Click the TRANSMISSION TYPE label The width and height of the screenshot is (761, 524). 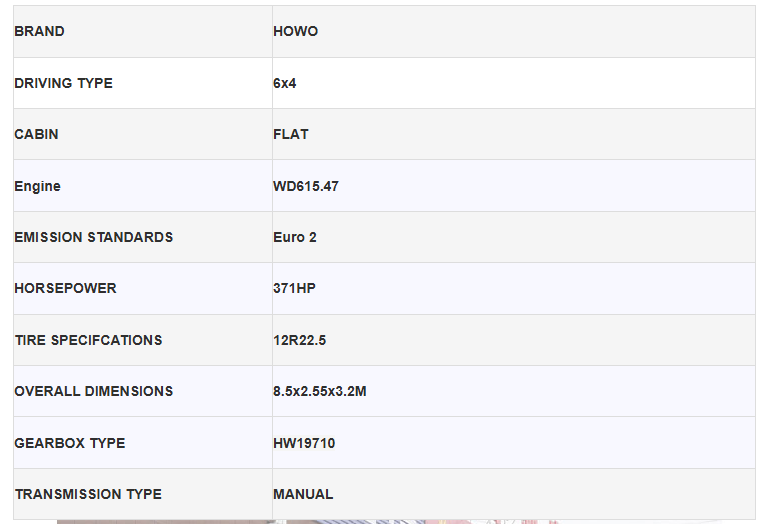[x=88, y=494]
